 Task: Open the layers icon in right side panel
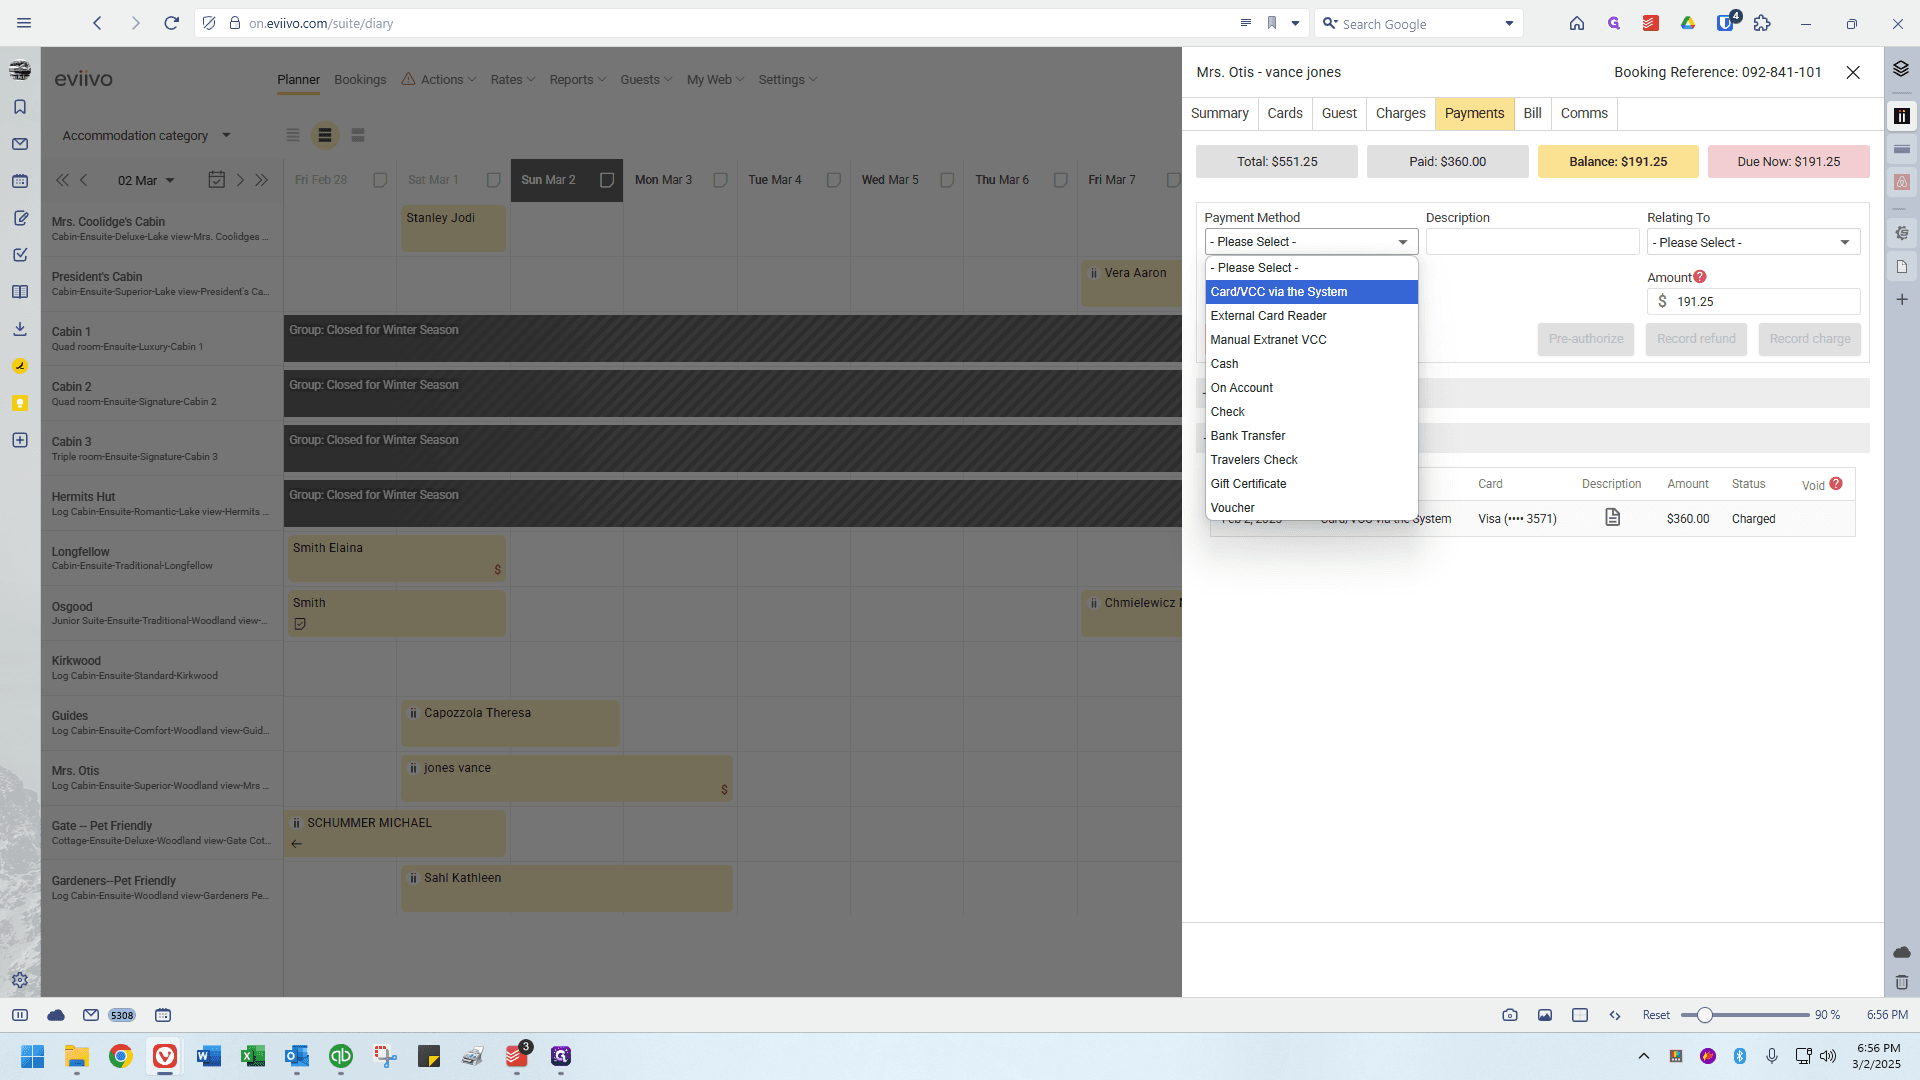click(x=1901, y=69)
